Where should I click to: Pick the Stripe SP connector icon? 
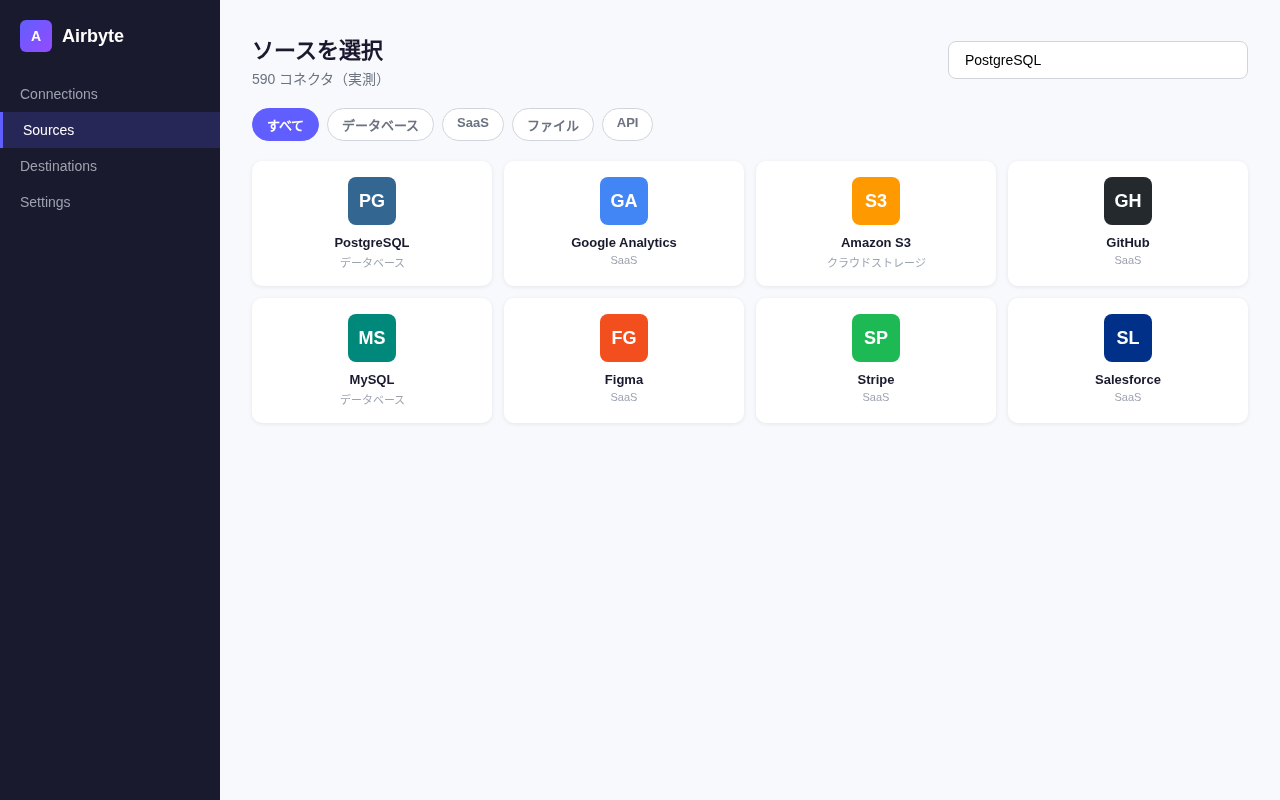876,338
